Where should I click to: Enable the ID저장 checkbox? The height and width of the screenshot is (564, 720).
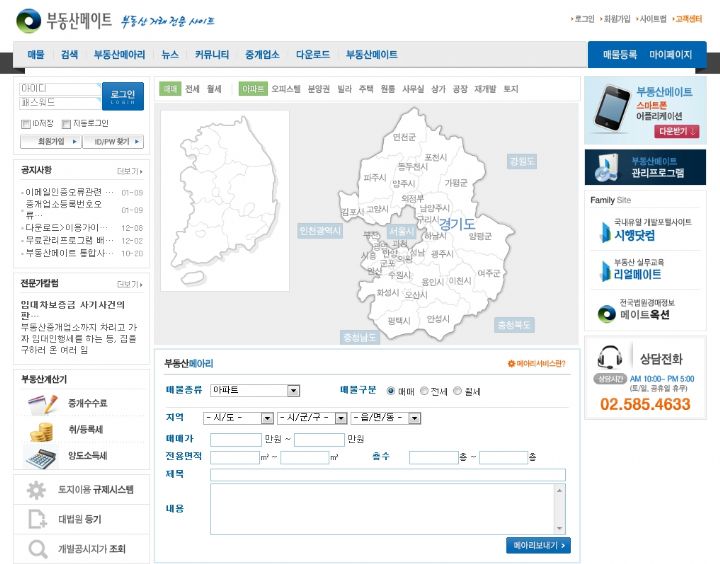pos(25,124)
